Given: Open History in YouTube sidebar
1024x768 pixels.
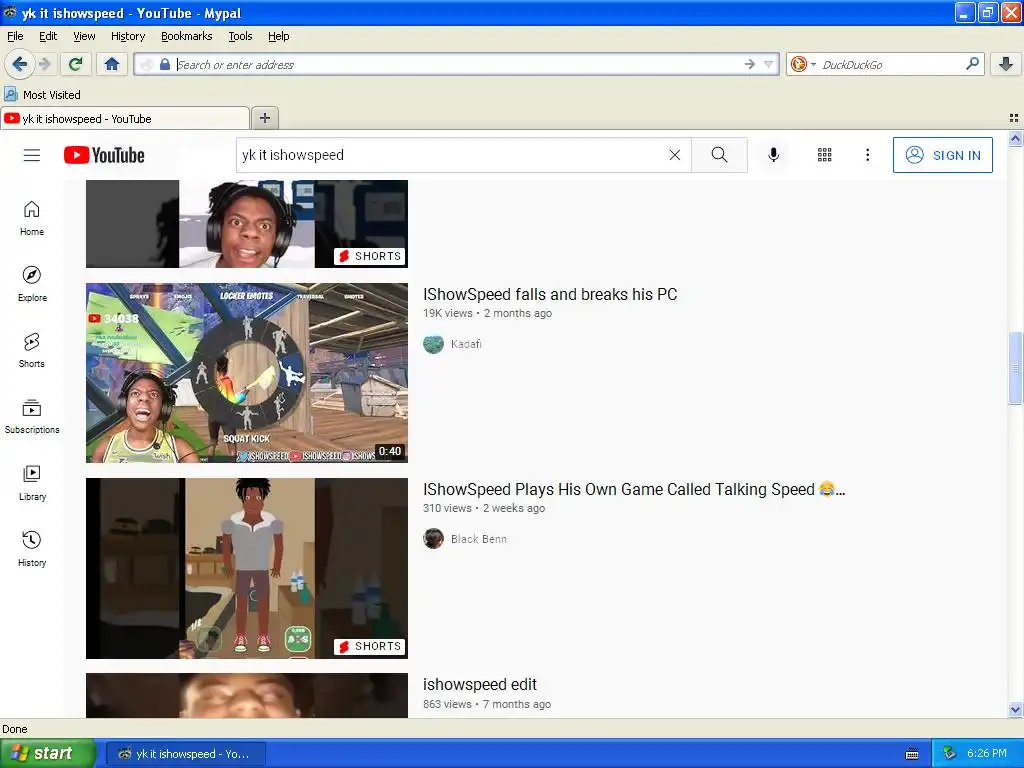Looking at the screenshot, I should [31, 549].
